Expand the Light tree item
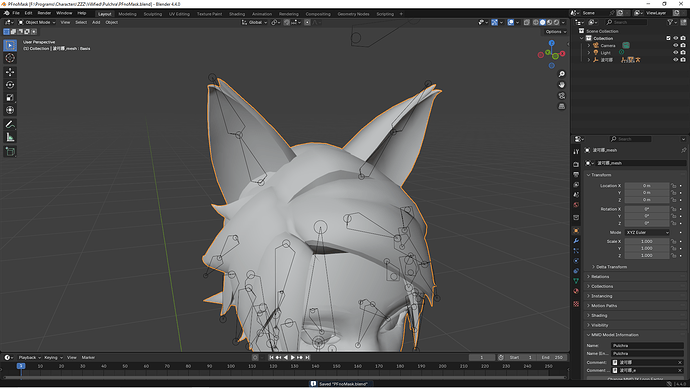 click(589, 52)
